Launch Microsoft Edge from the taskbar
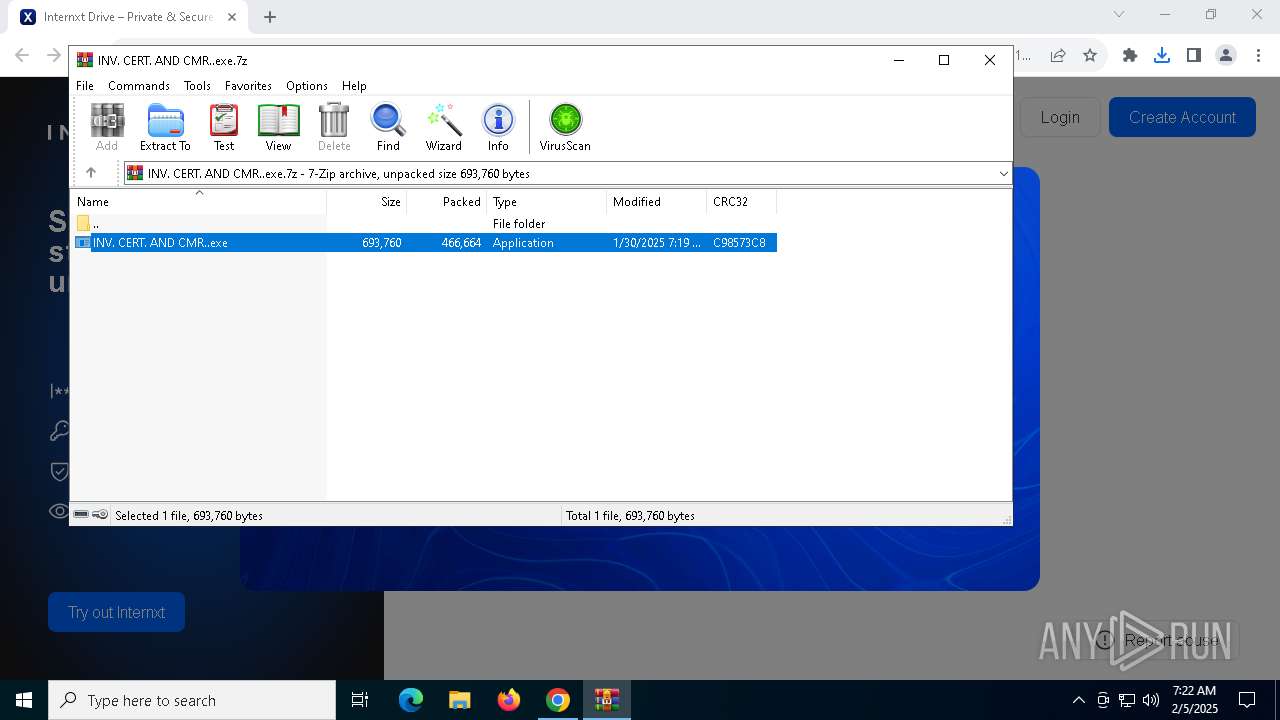 [x=411, y=700]
